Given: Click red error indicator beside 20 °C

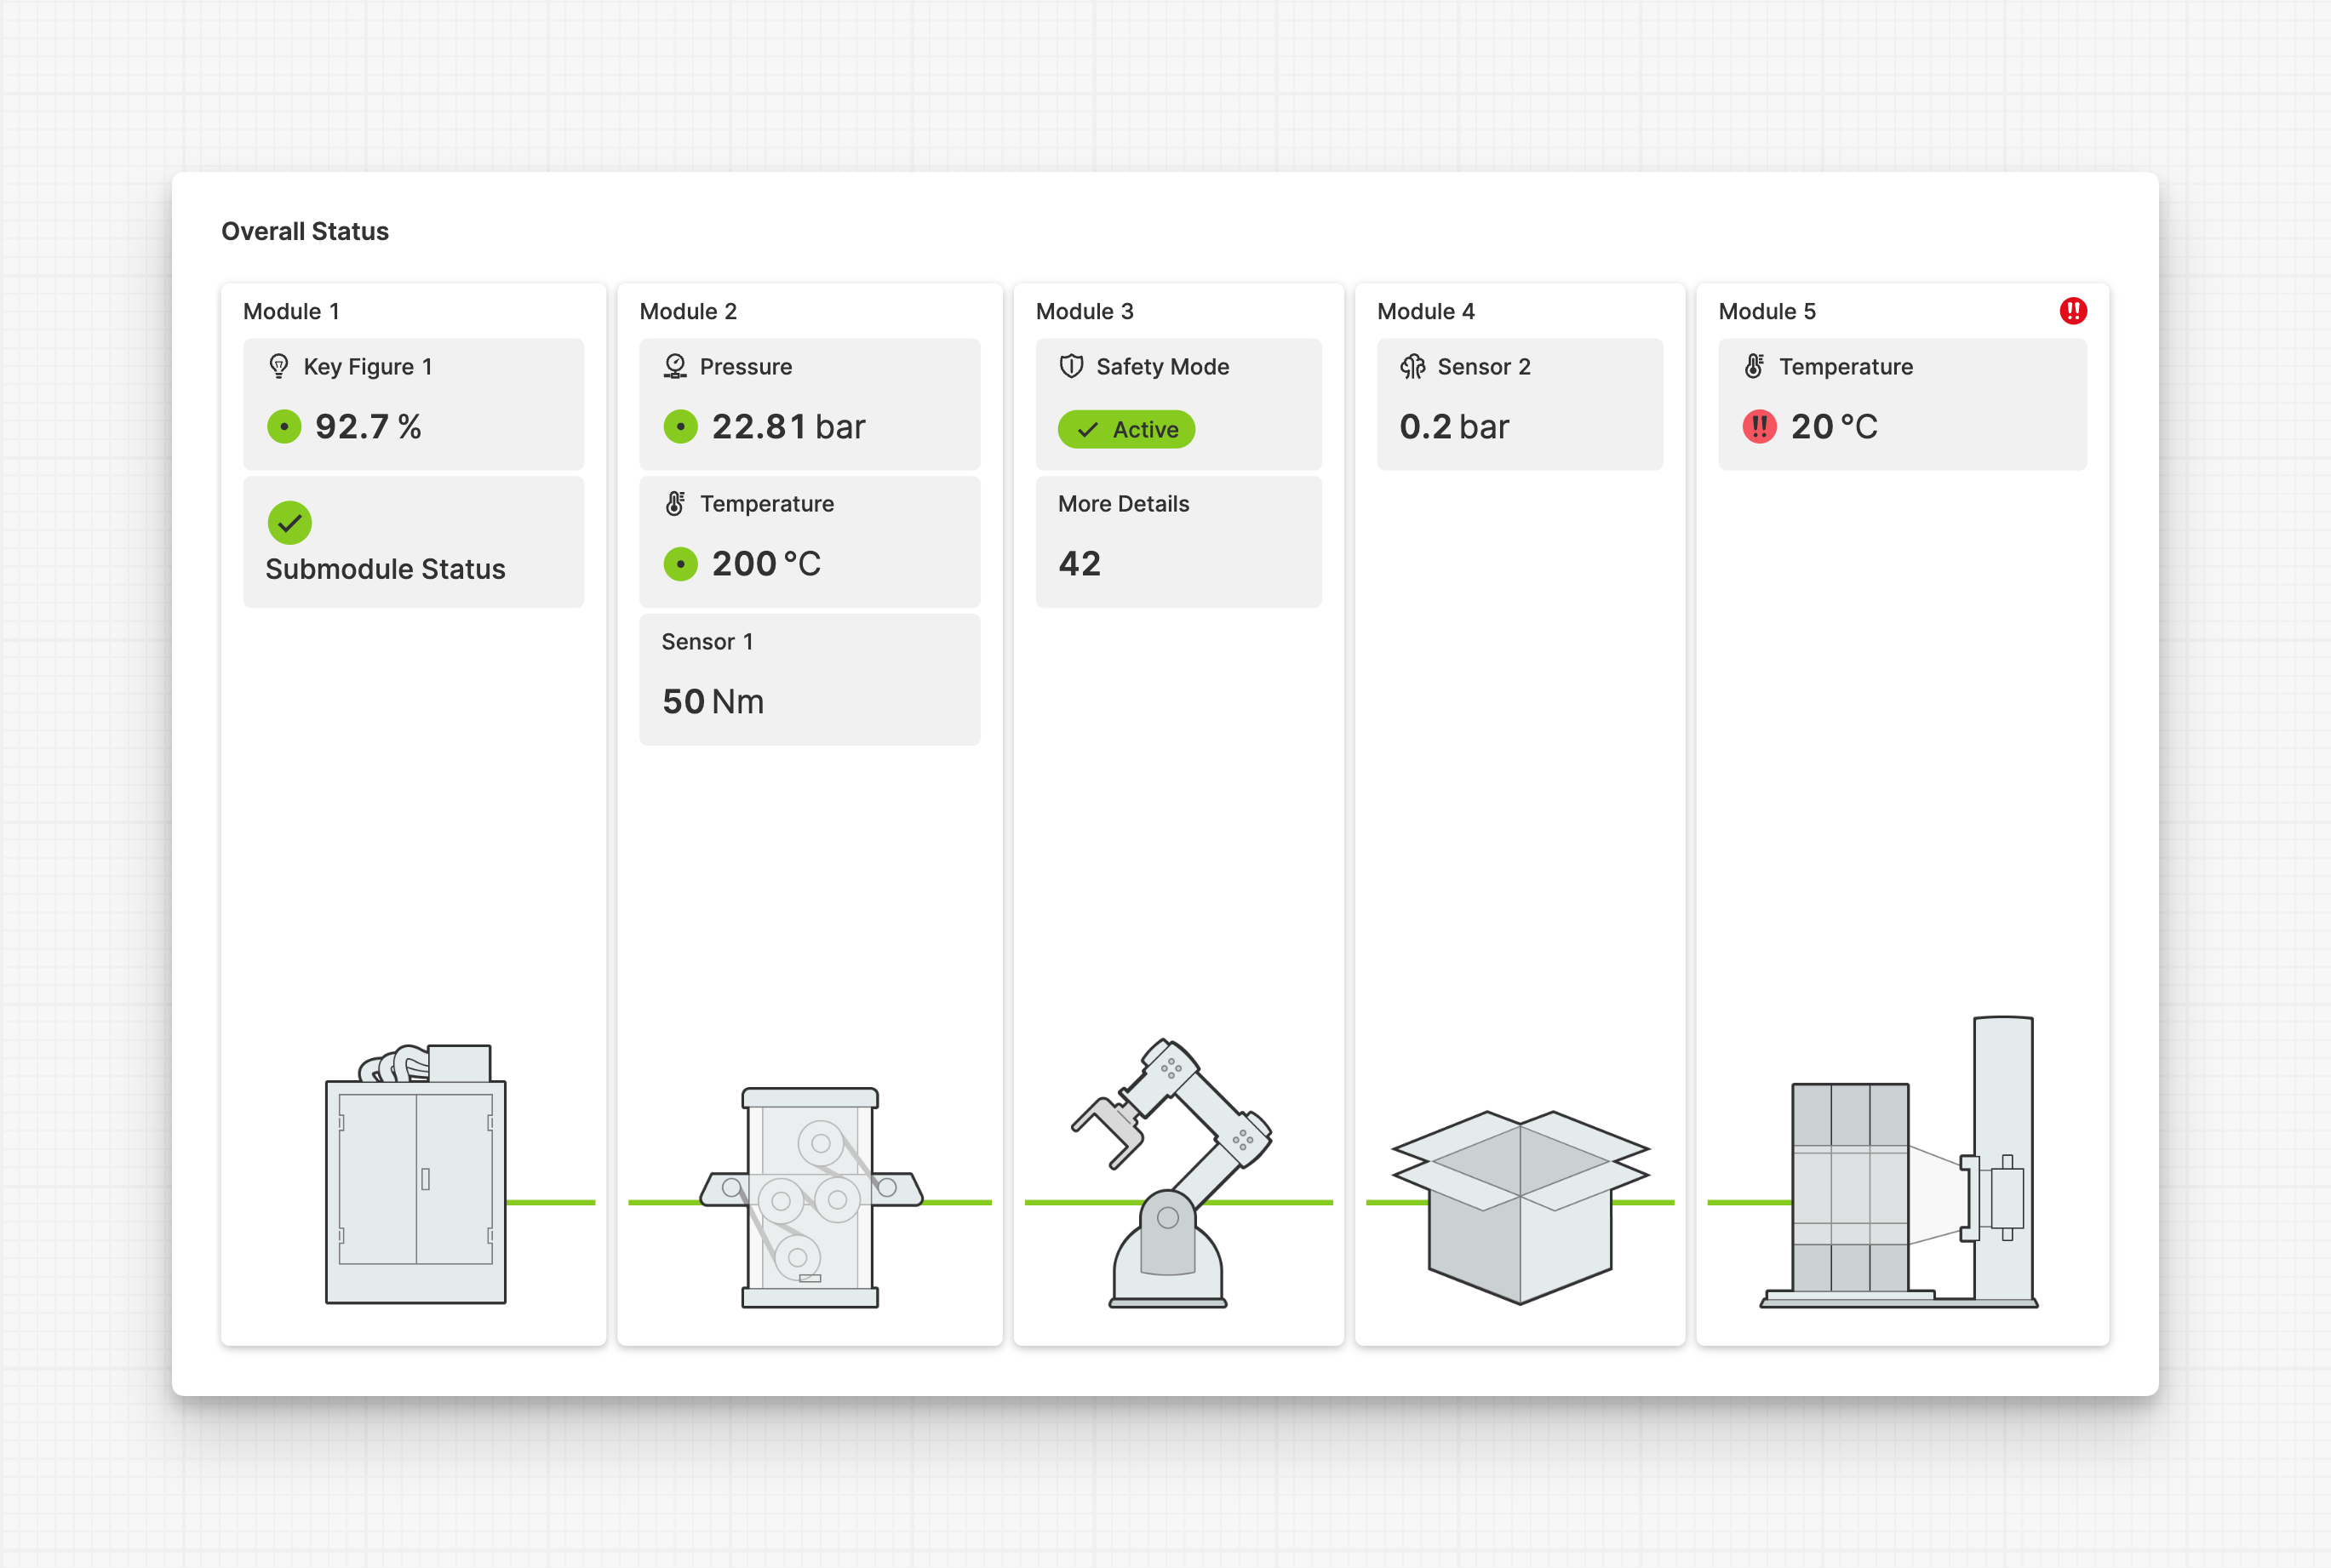Looking at the screenshot, I should tap(1759, 427).
